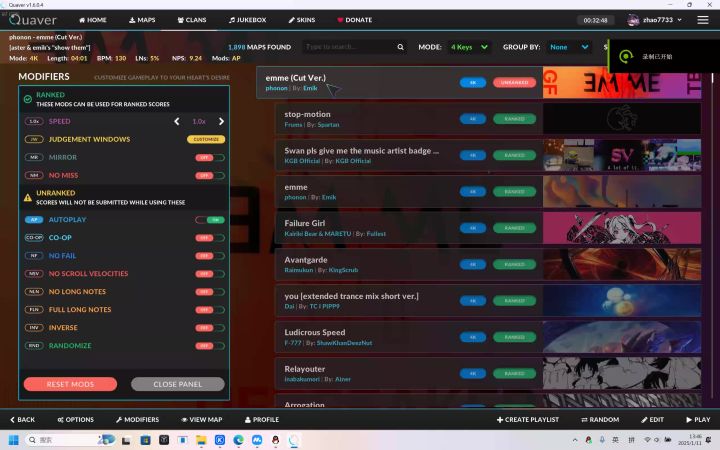Viewport: 720px width, 450px height.
Task: Click the UNRANKED badge on emme (Cut Ver.)
Action: click(x=514, y=83)
